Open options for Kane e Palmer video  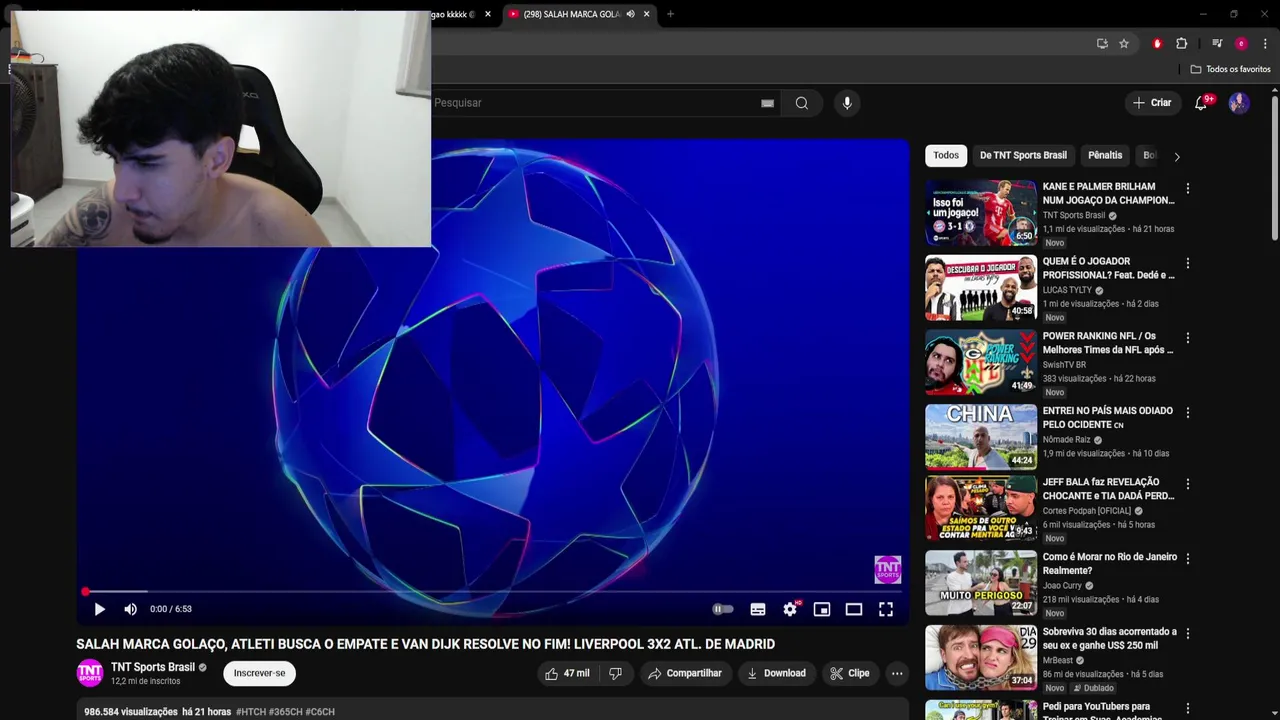tap(1188, 188)
